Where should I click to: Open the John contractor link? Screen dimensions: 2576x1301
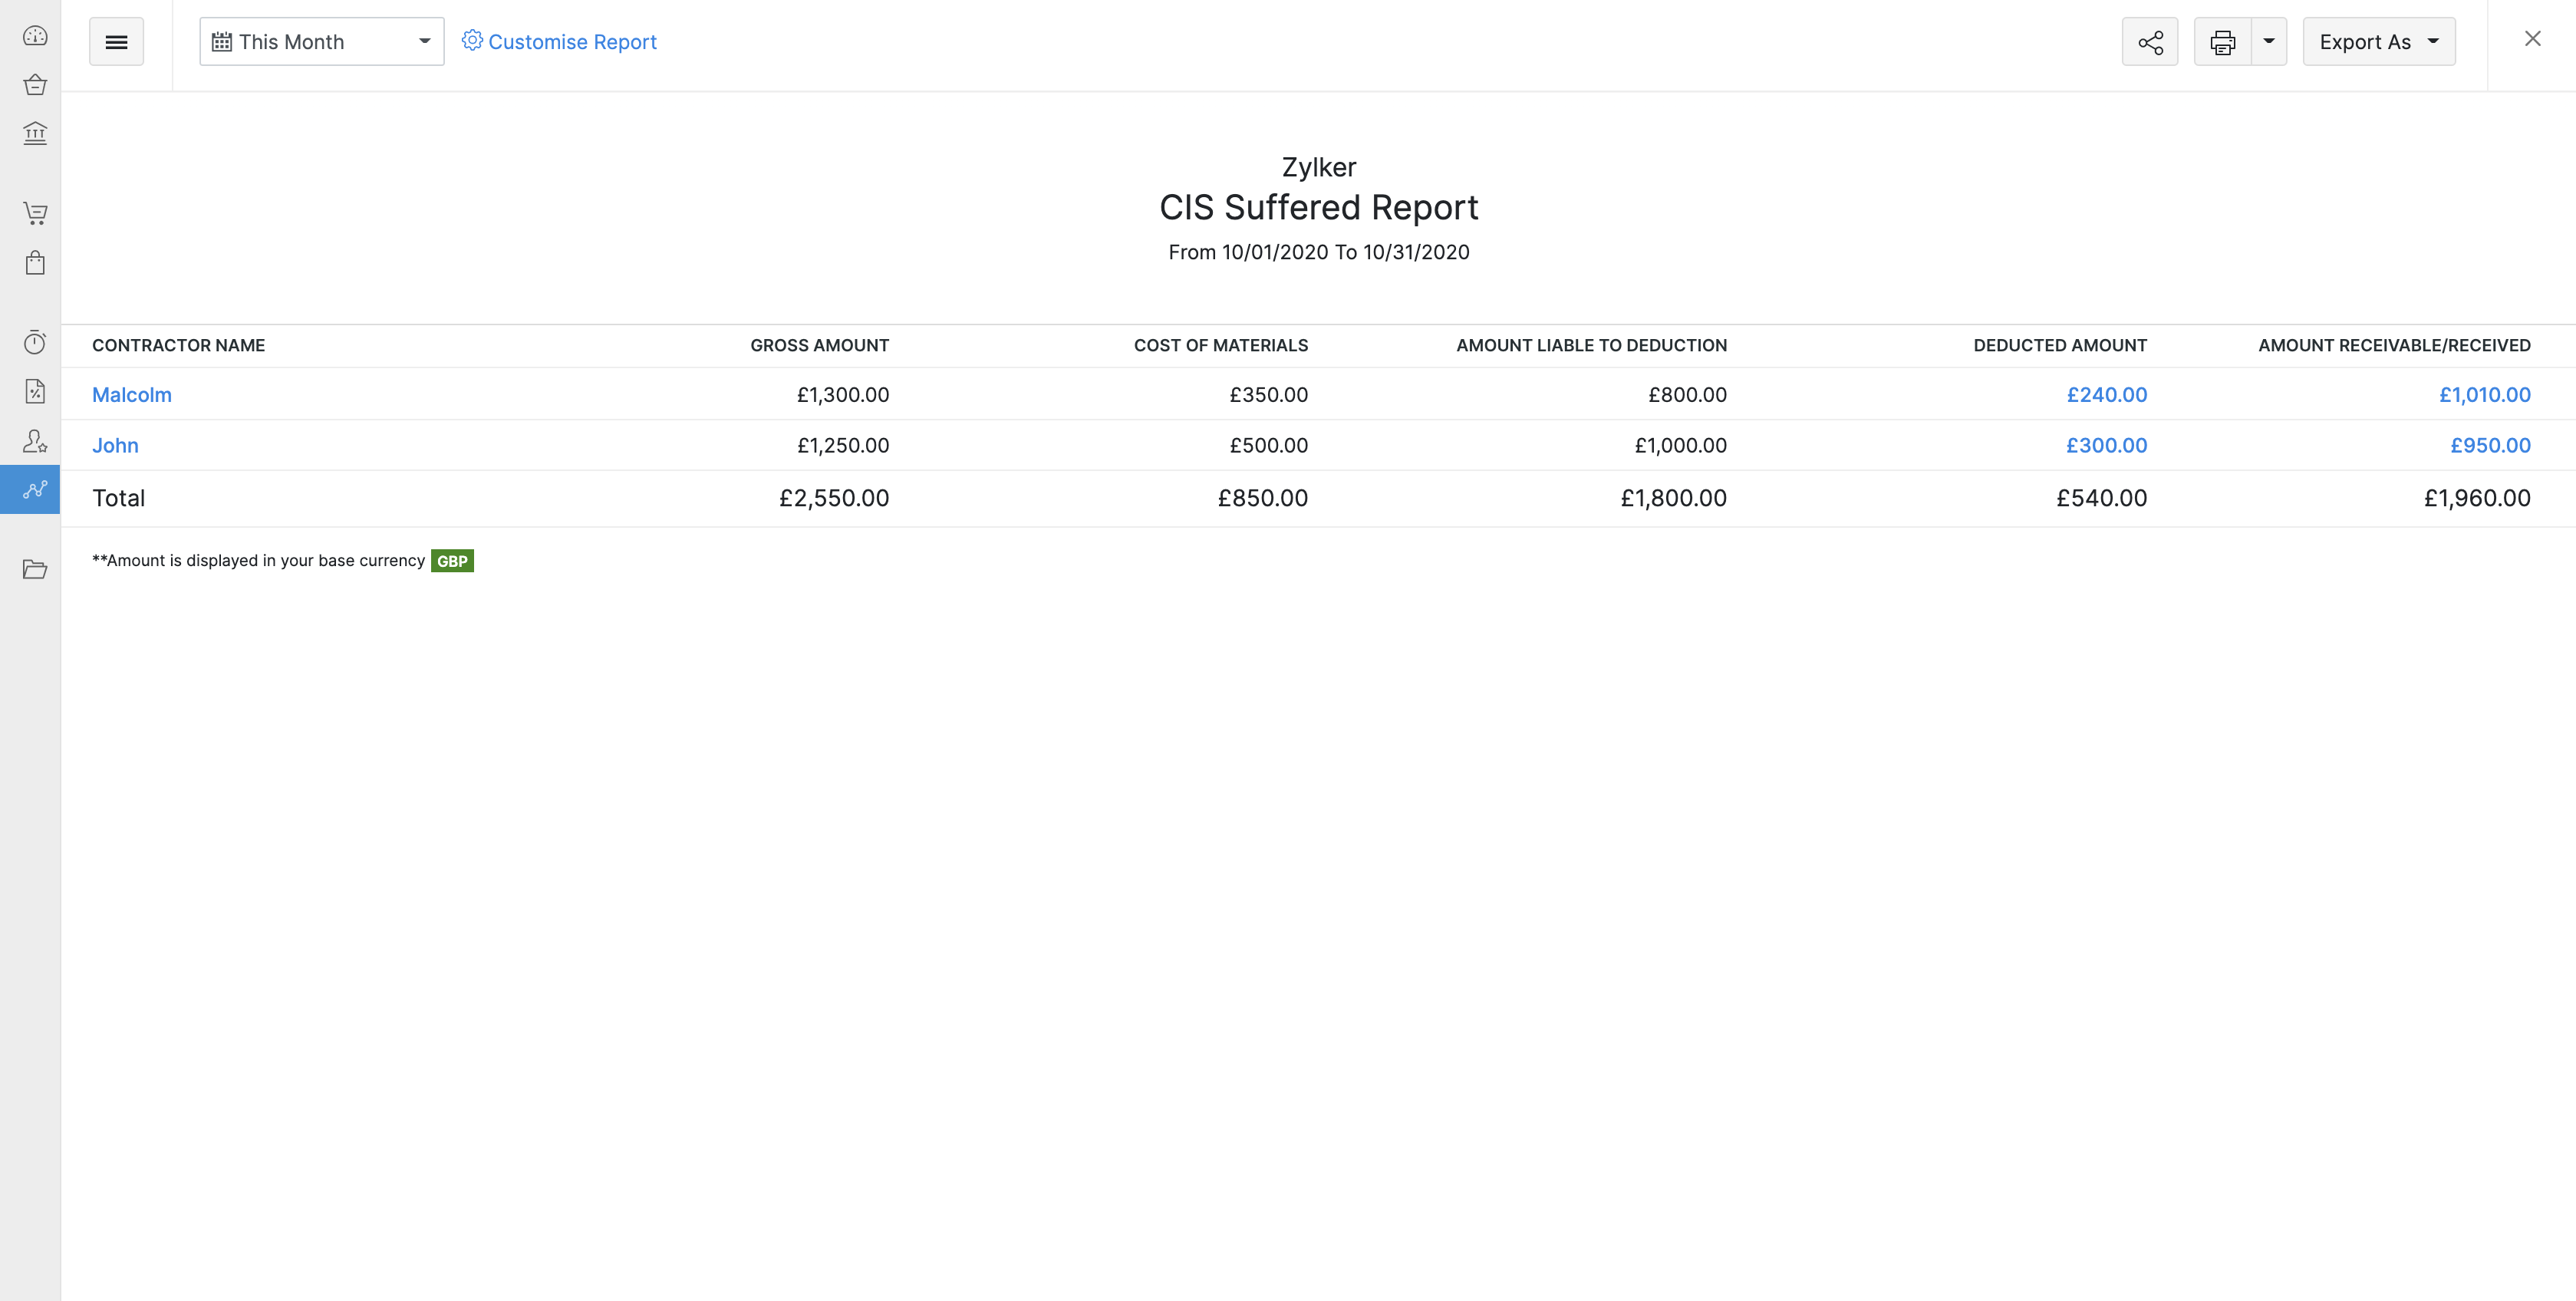(115, 446)
